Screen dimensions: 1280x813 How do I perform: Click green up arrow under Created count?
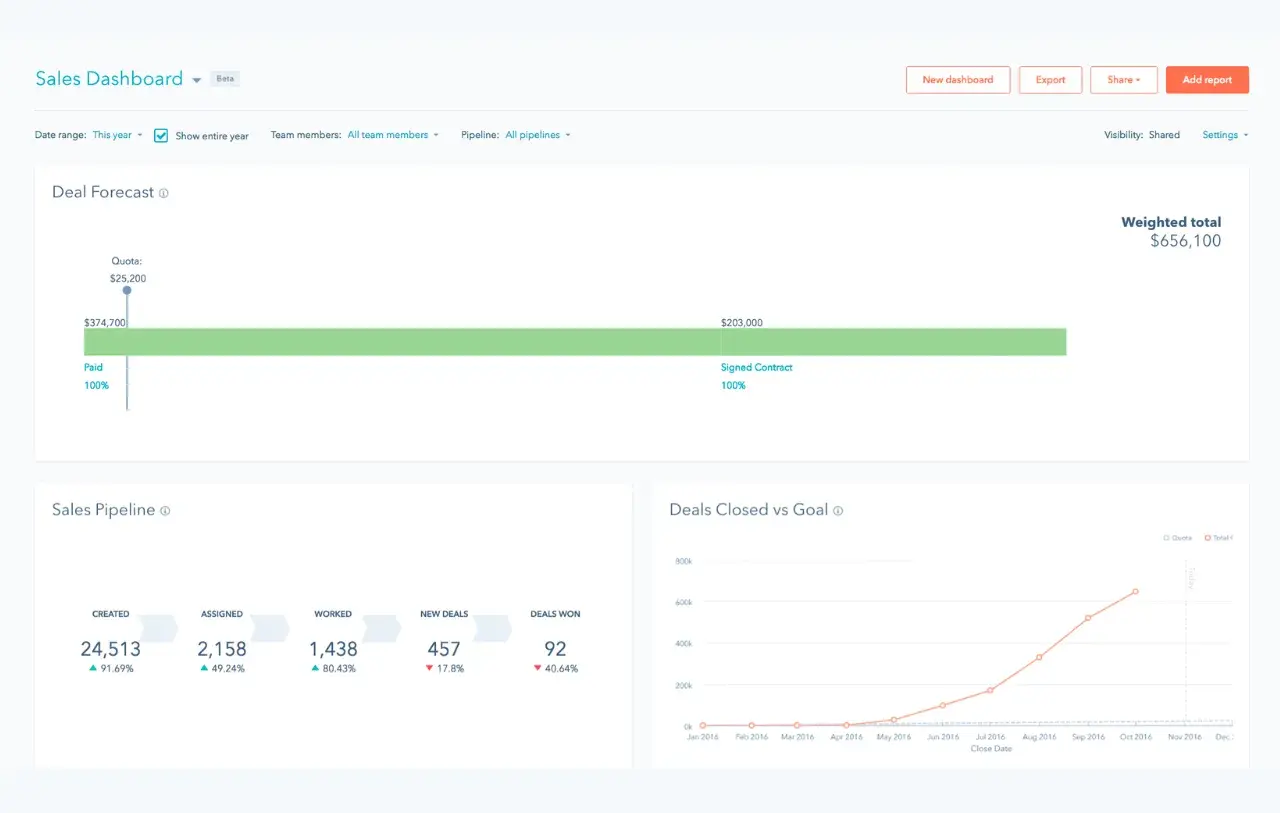tap(93, 668)
